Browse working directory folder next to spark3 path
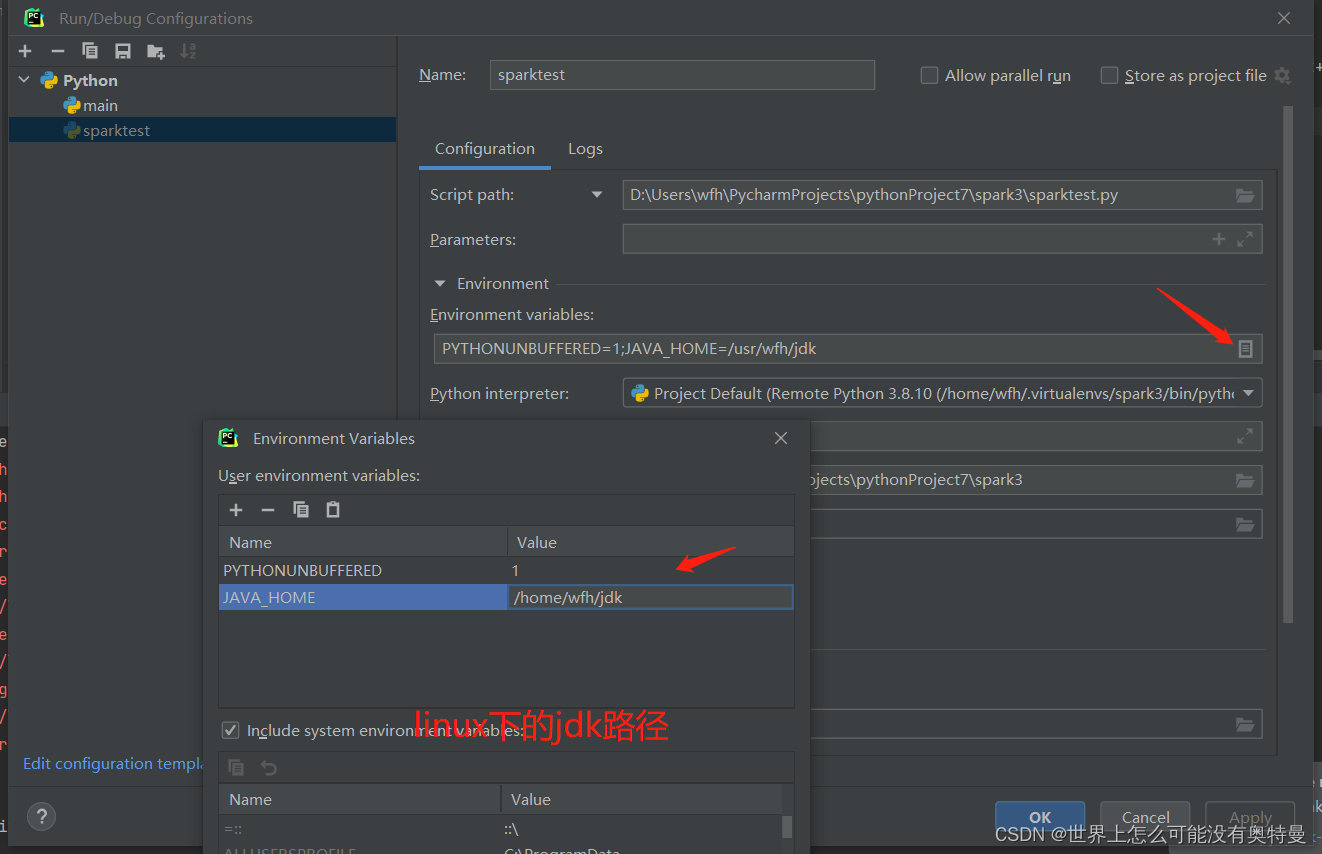1322x854 pixels. [x=1245, y=480]
